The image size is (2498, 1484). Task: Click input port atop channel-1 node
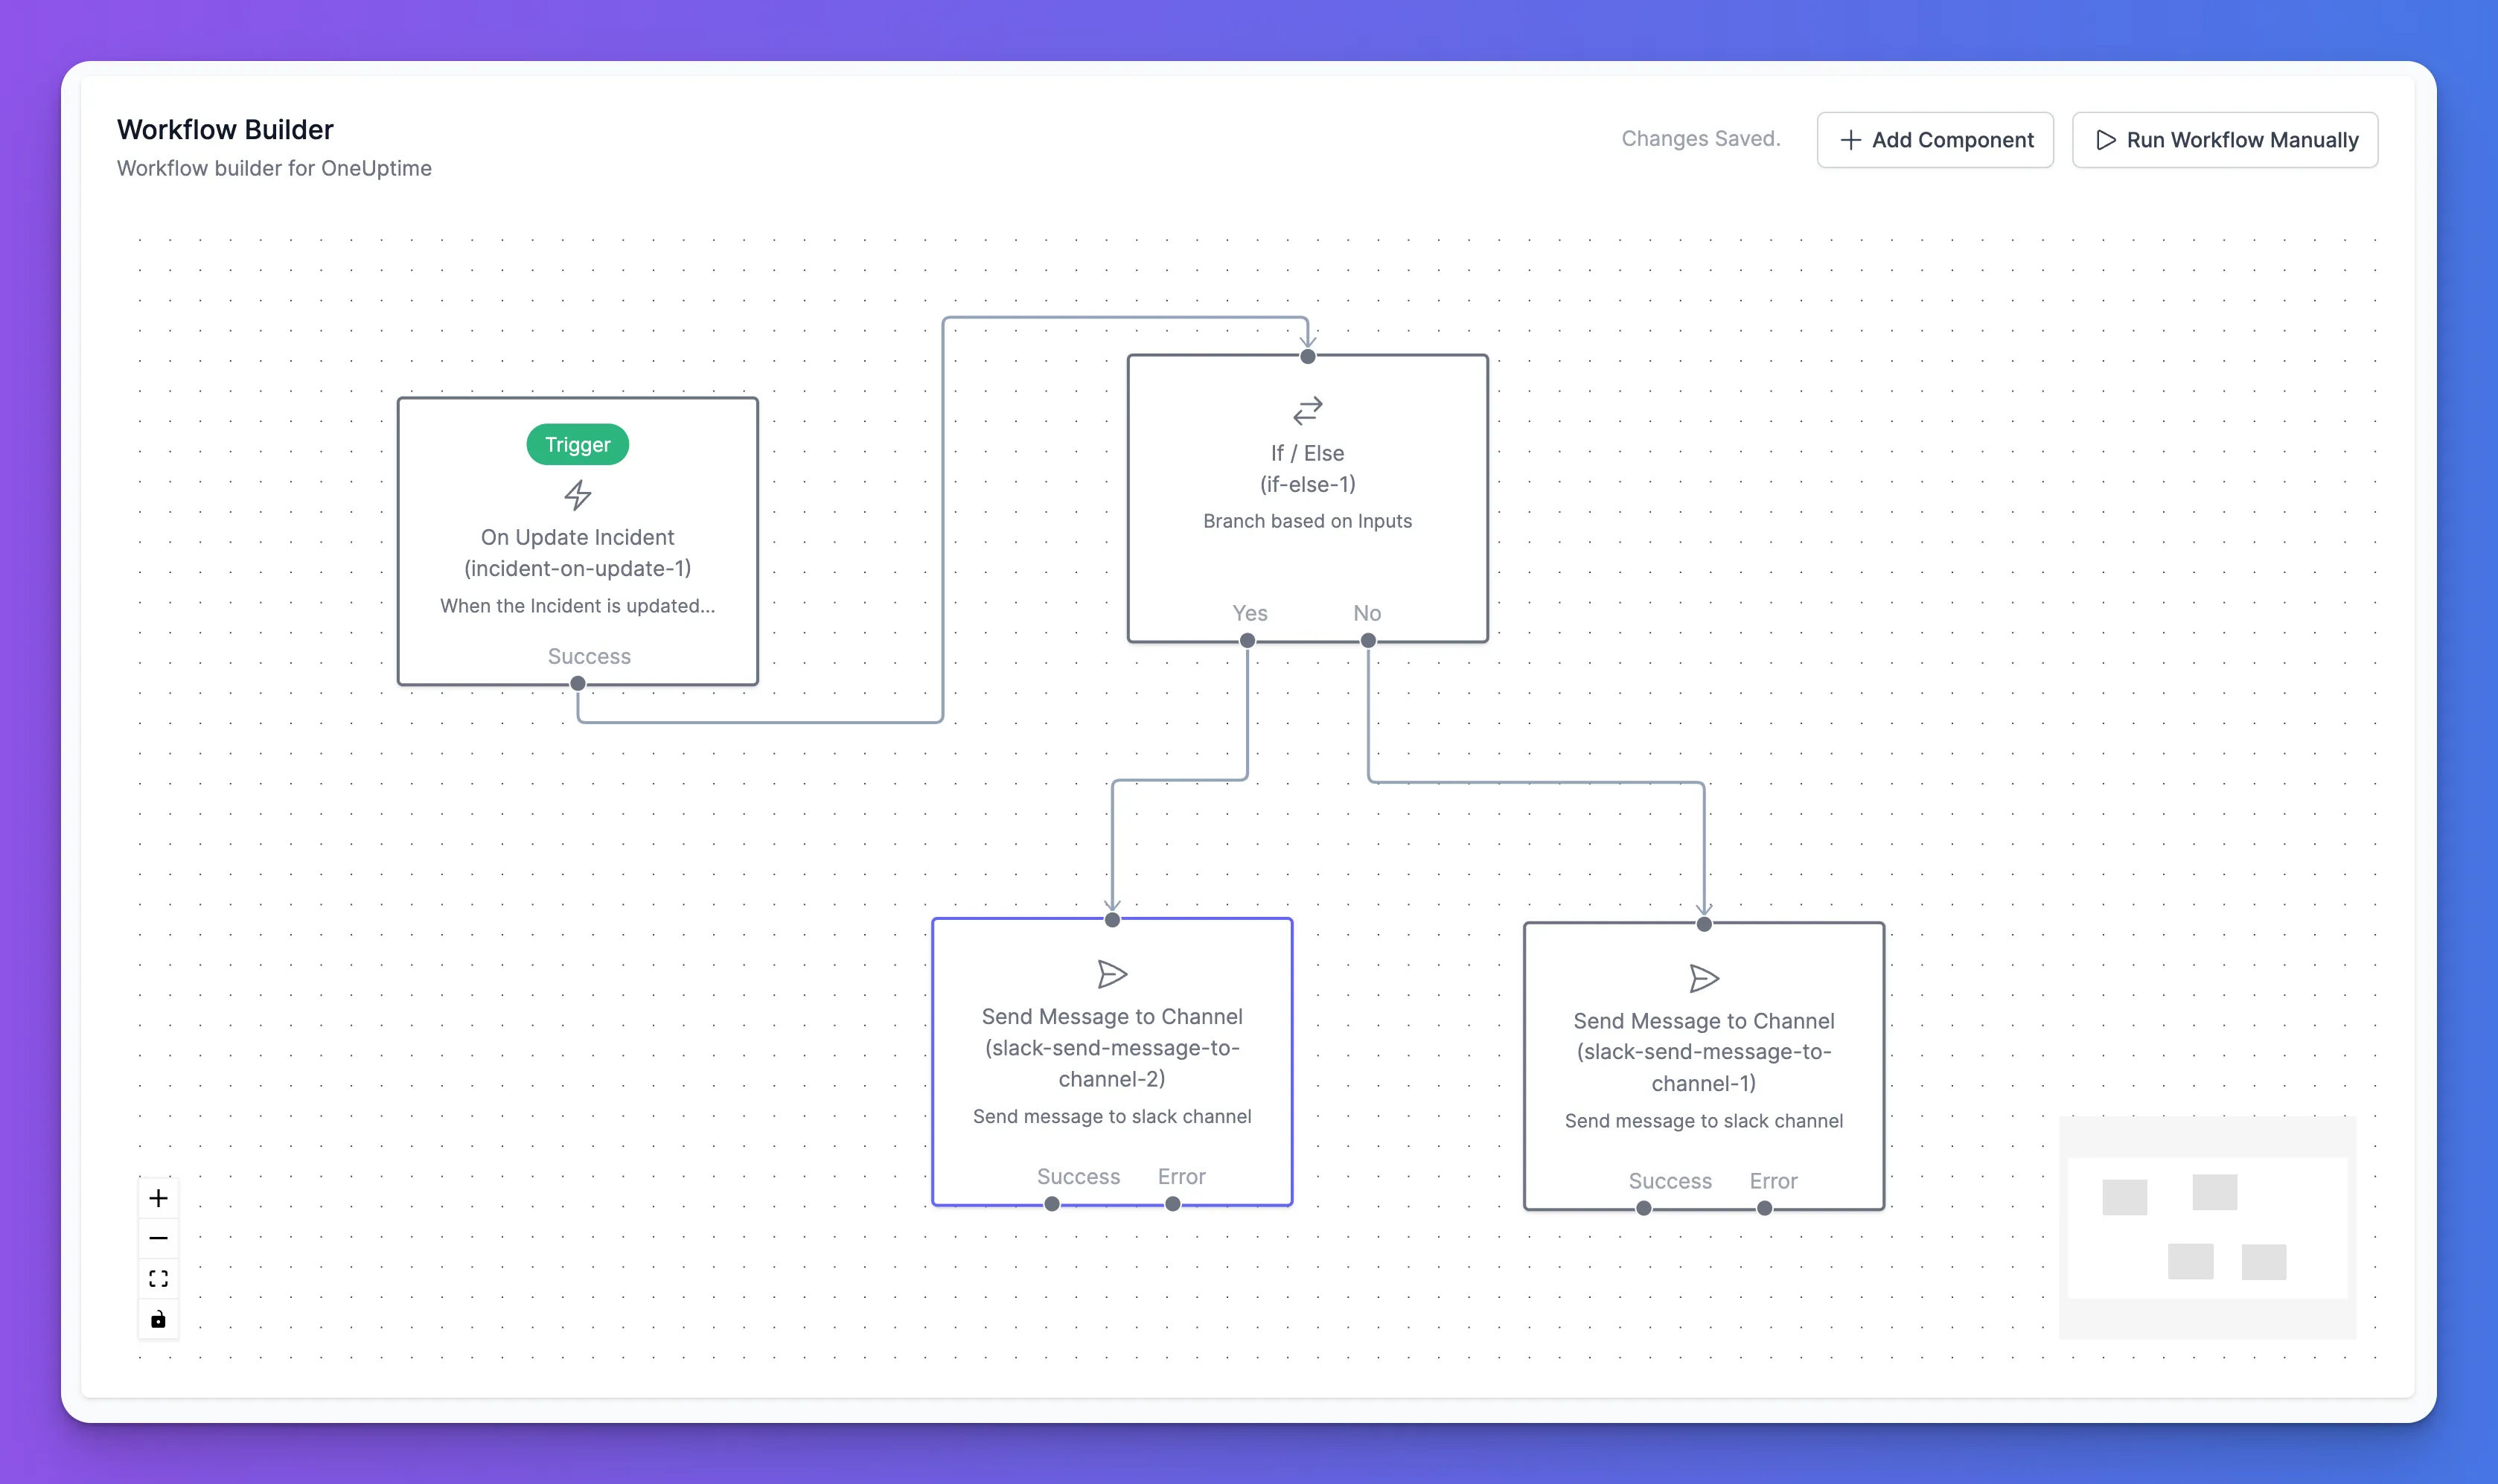(x=1704, y=924)
